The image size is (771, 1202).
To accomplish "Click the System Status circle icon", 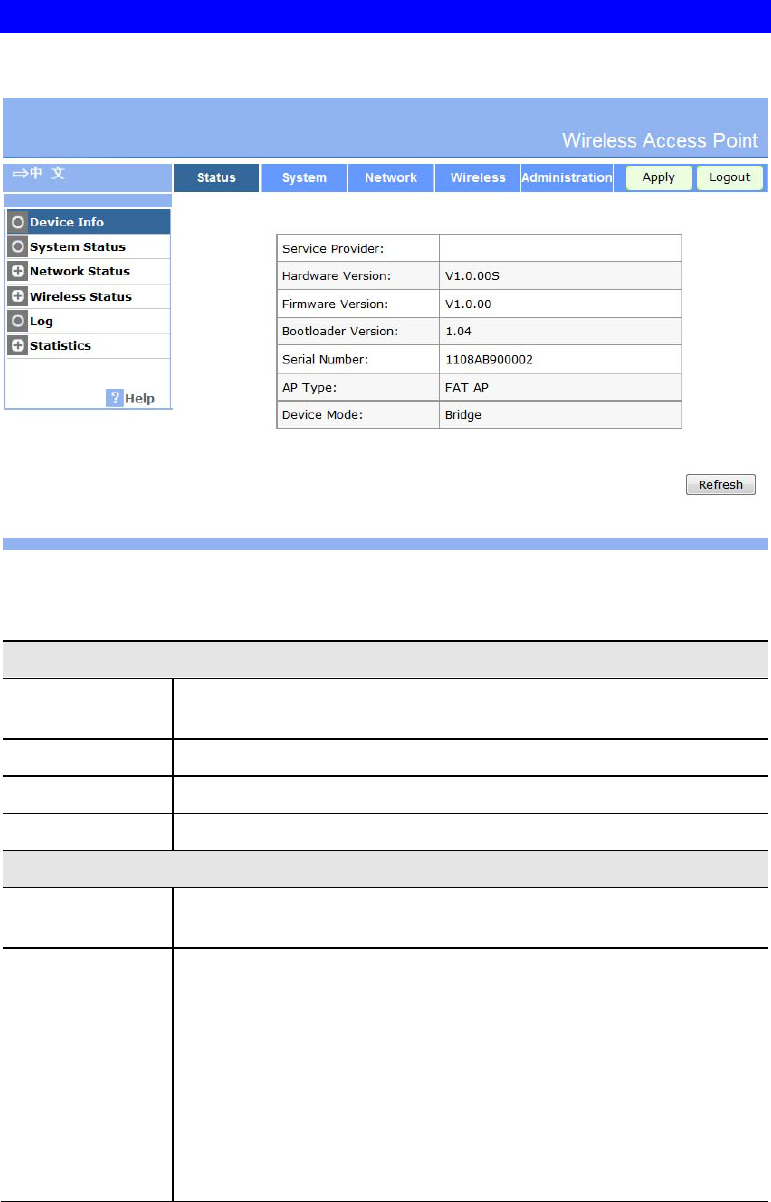I will (x=17, y=247).
